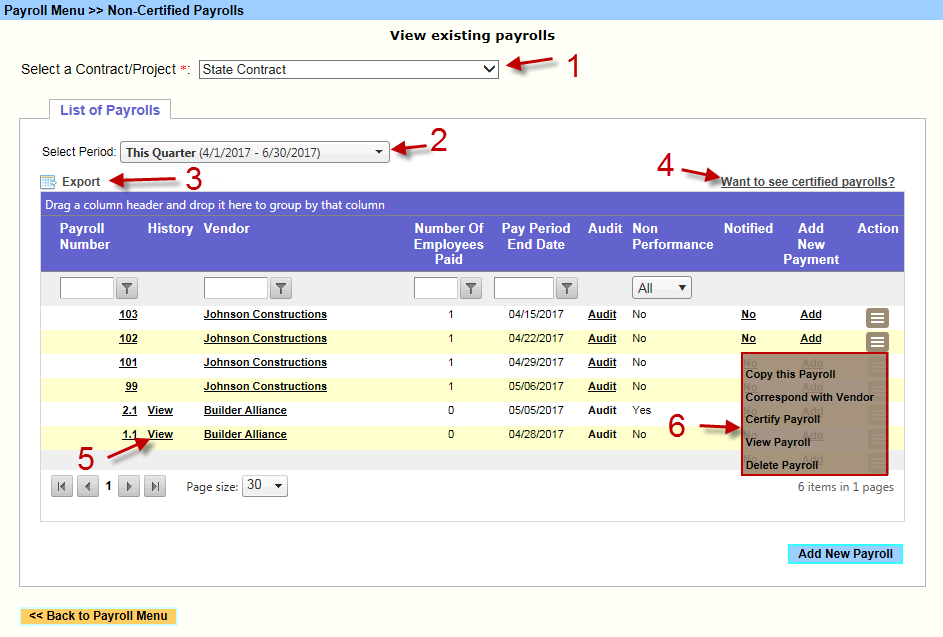Switch to List of Payrolls tab
The height and width of the screenshot is (637, 943).
point(110,110)
